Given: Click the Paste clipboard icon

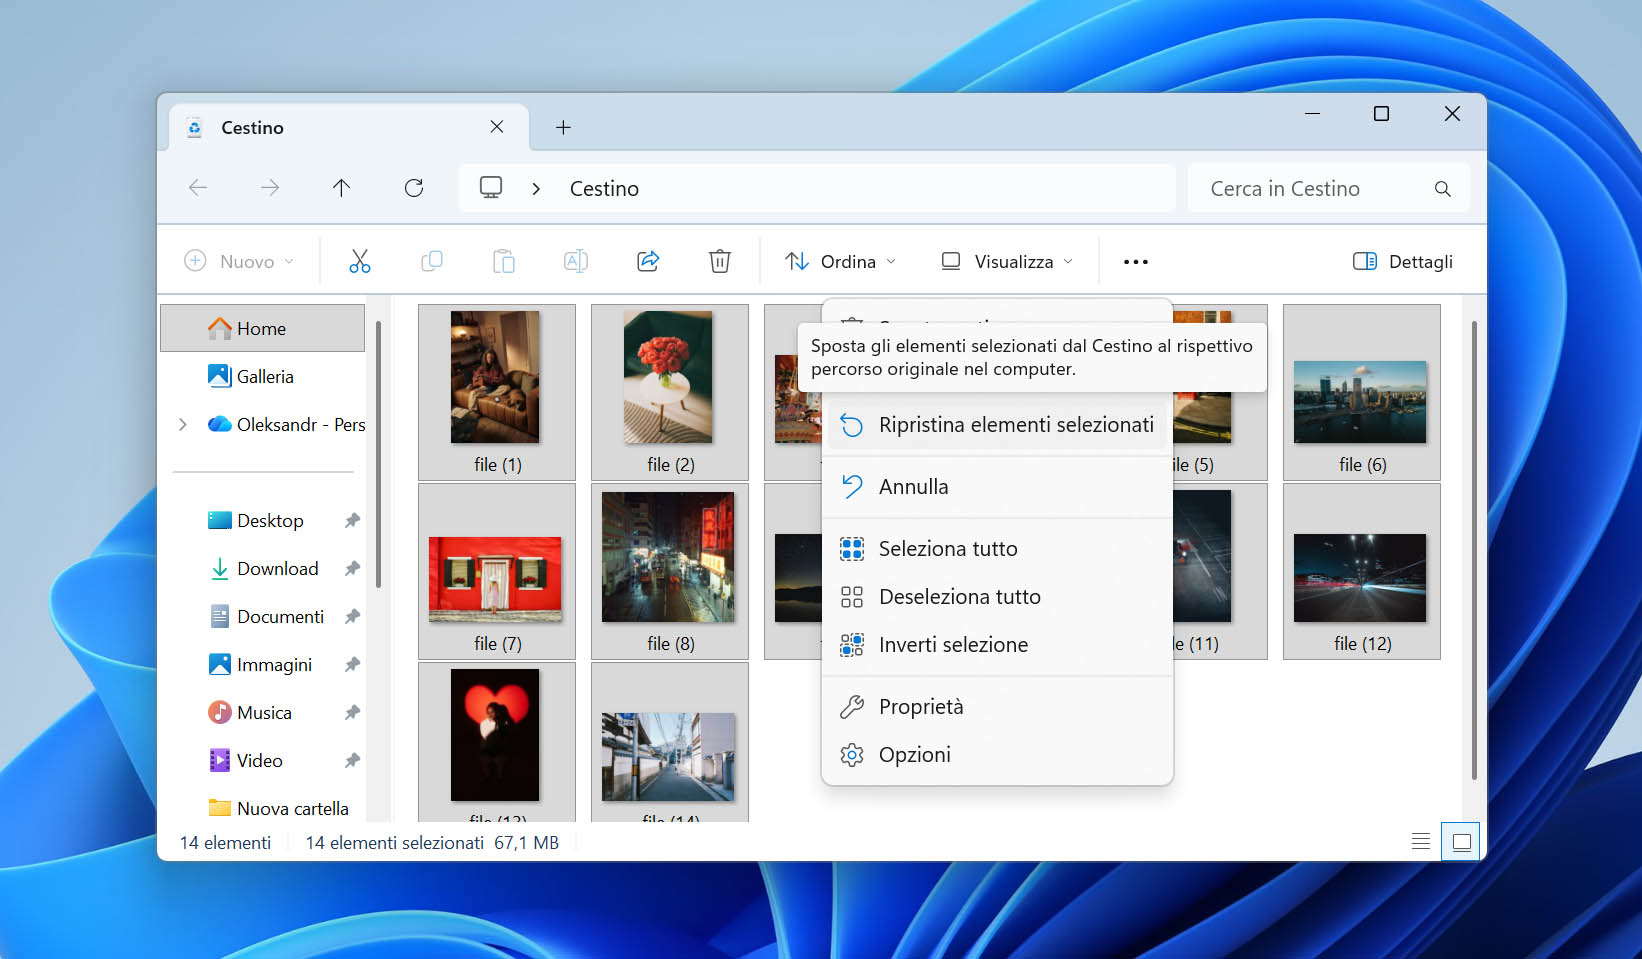Looking at the screenshot, I should 504,261.
